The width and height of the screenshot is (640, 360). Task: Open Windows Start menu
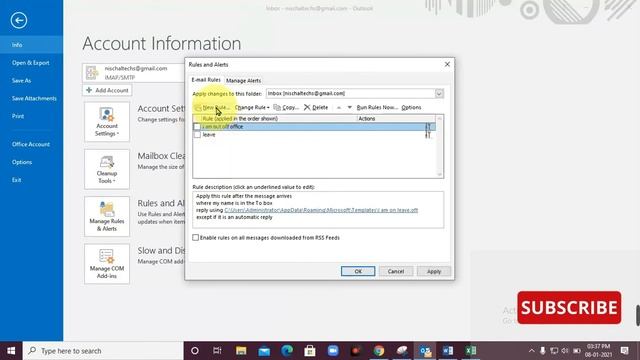(11, 351)
